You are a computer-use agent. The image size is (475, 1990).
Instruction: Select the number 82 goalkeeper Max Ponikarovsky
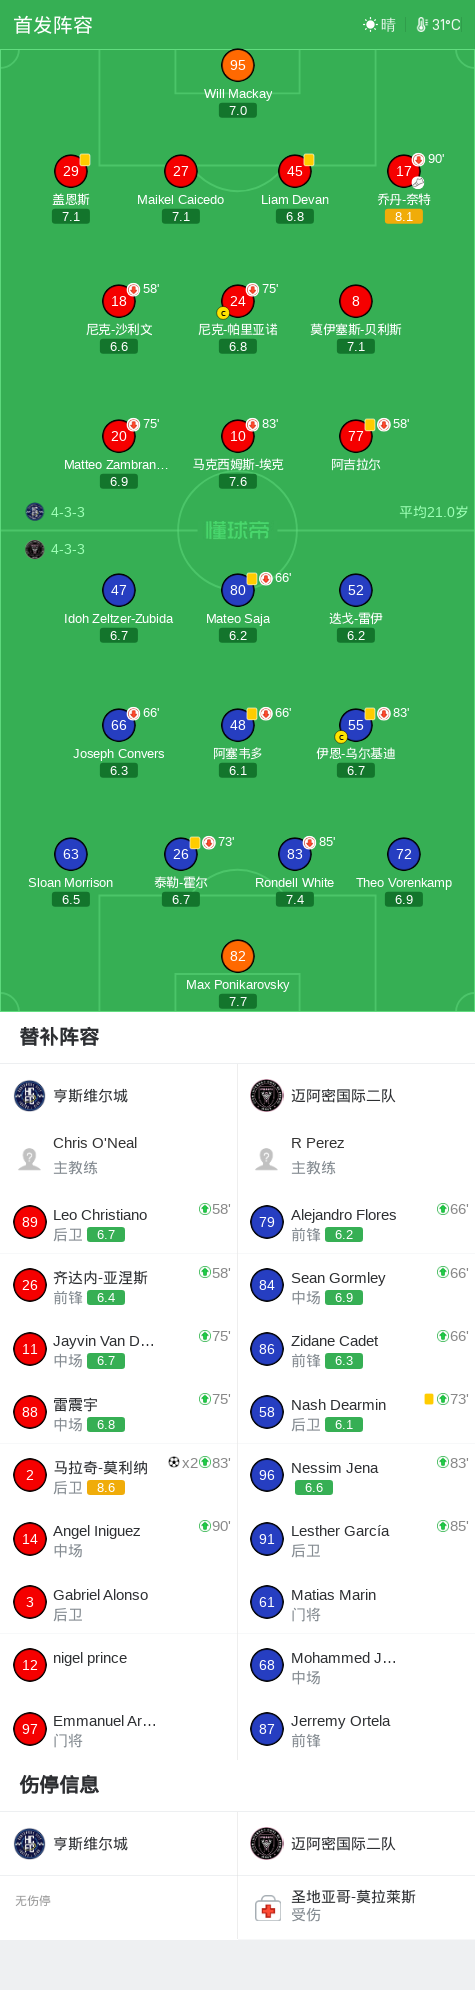238,956
